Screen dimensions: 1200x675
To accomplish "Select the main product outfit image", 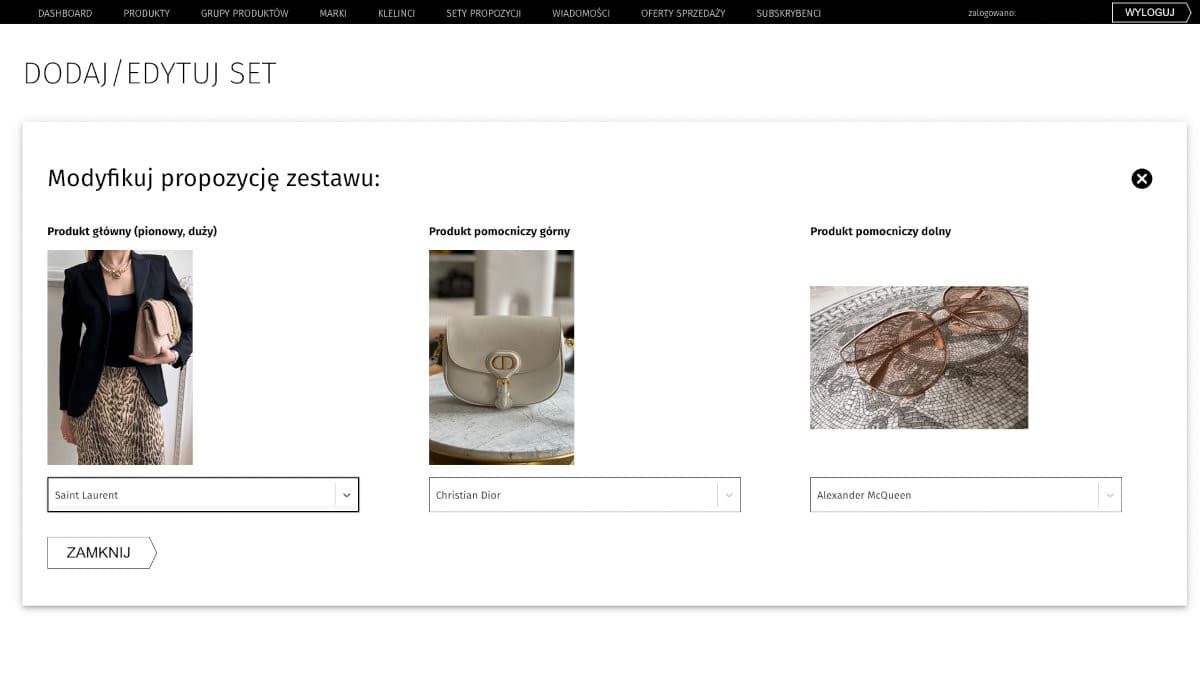I will pos(120,357).
